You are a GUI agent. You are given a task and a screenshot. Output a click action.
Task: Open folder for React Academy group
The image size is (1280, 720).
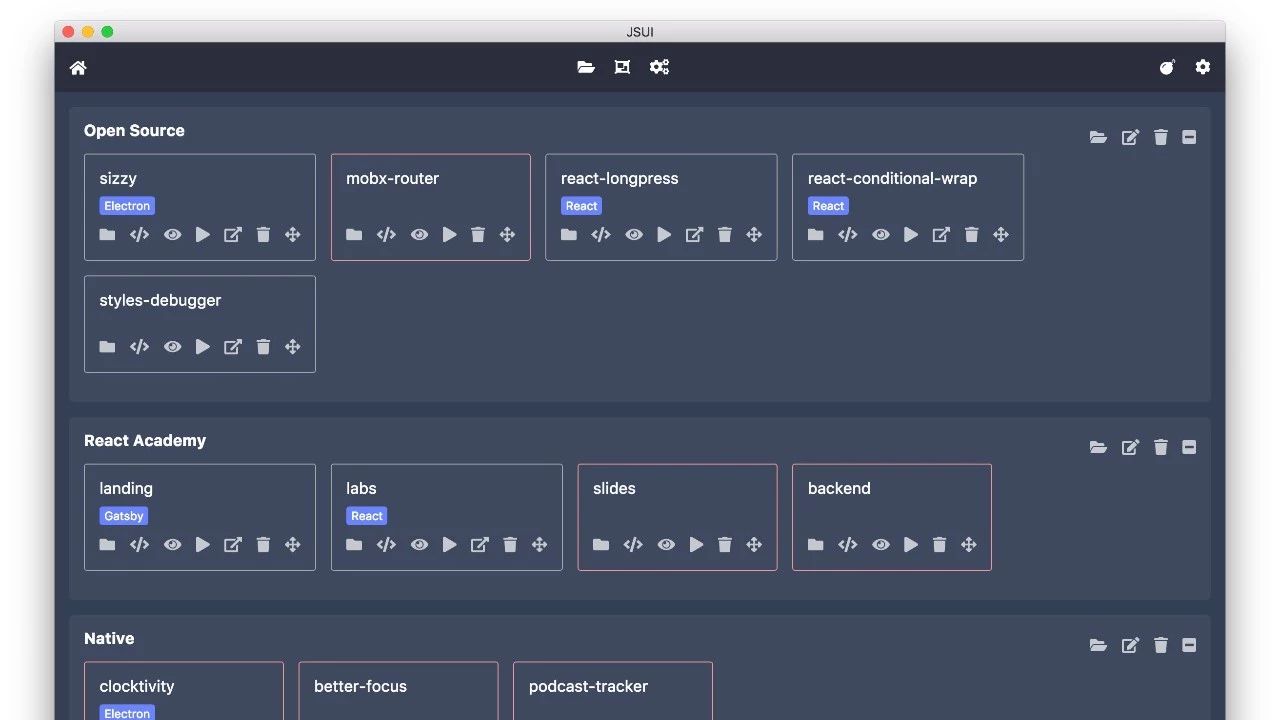click(1098, 447)
